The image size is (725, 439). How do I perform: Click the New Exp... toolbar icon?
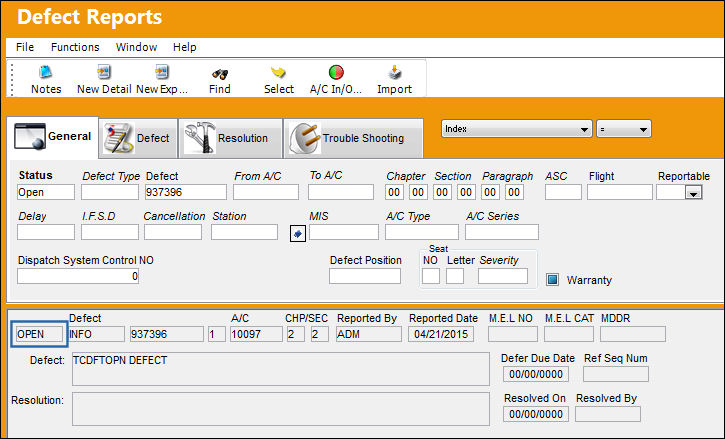point(161,73)
